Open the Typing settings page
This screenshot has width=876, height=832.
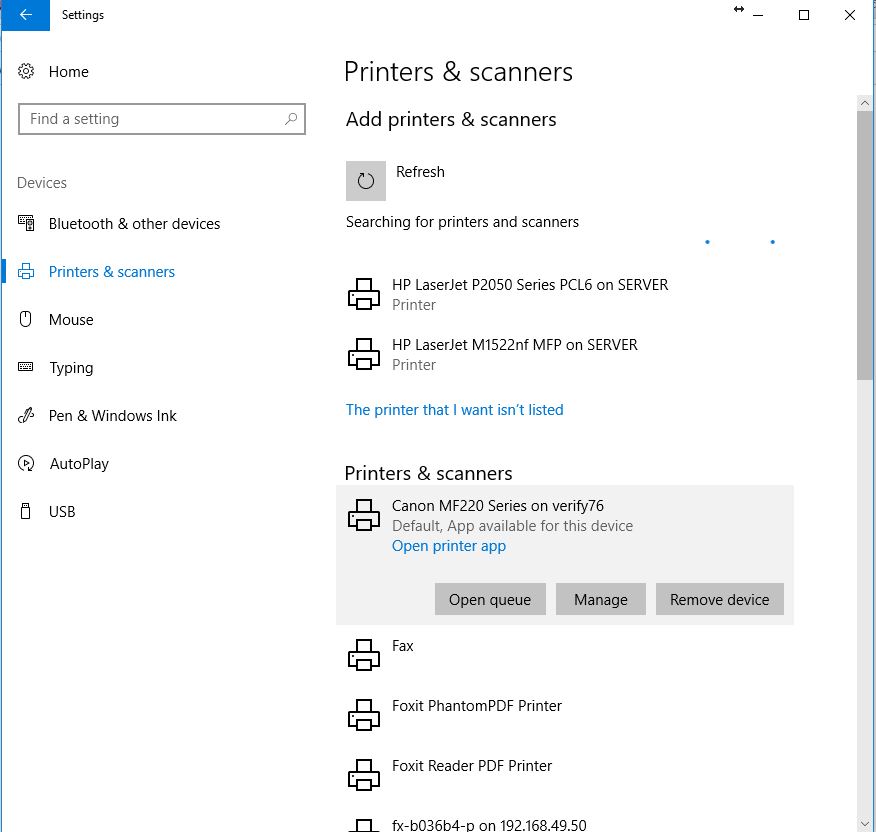pyautogui.click(x=71, y=368)
